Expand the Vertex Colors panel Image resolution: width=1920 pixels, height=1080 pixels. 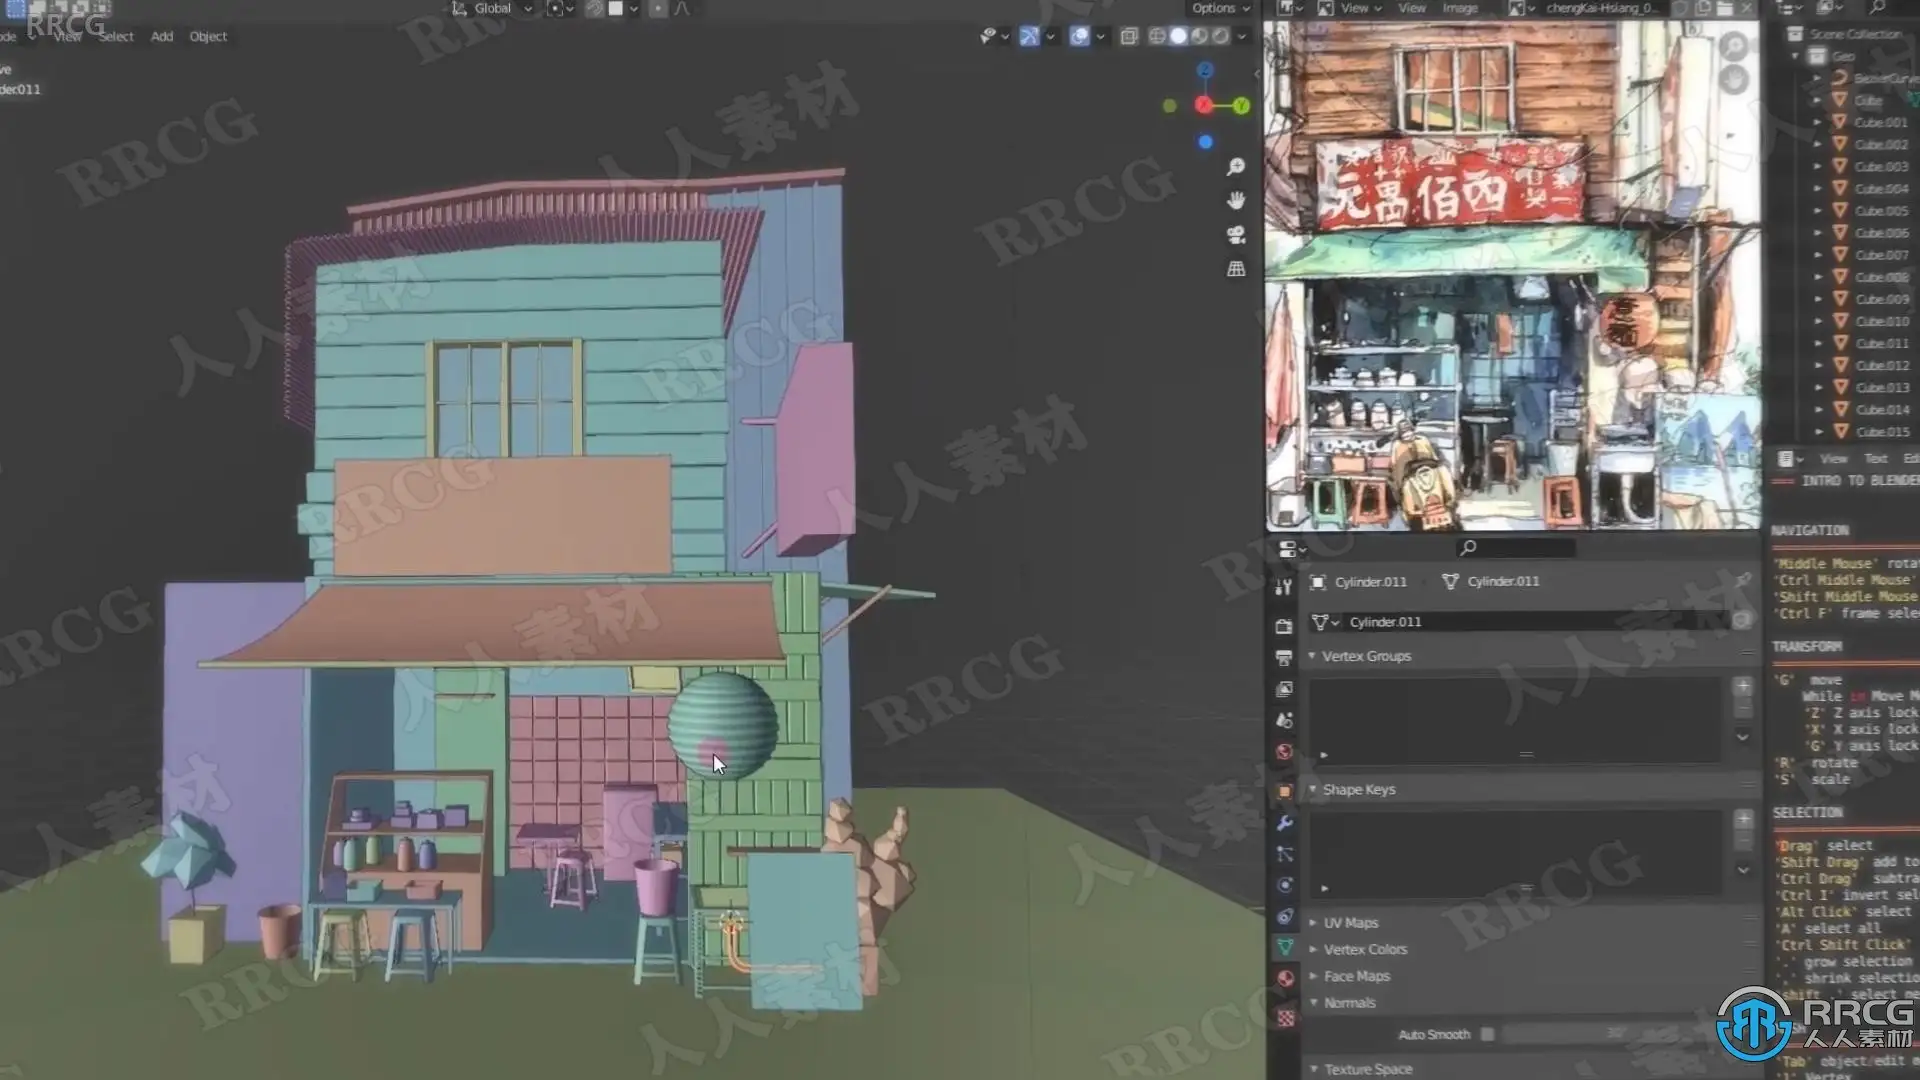click(x=1364, y=949)
